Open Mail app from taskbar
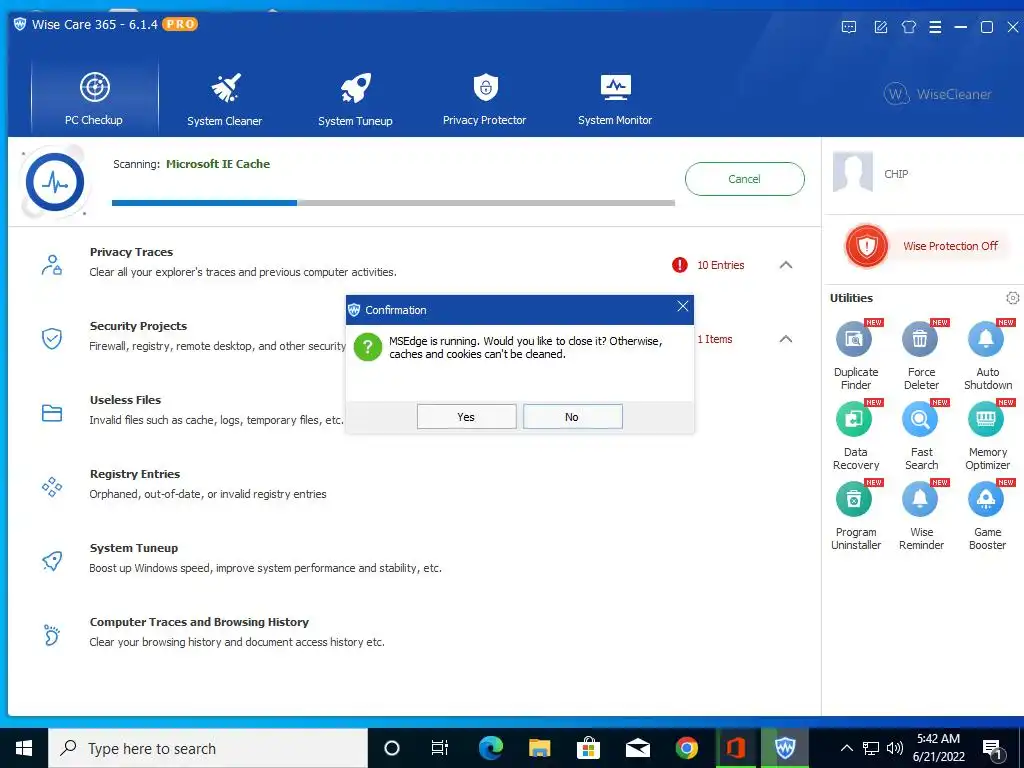The image size is (1024, 768). 637,748
